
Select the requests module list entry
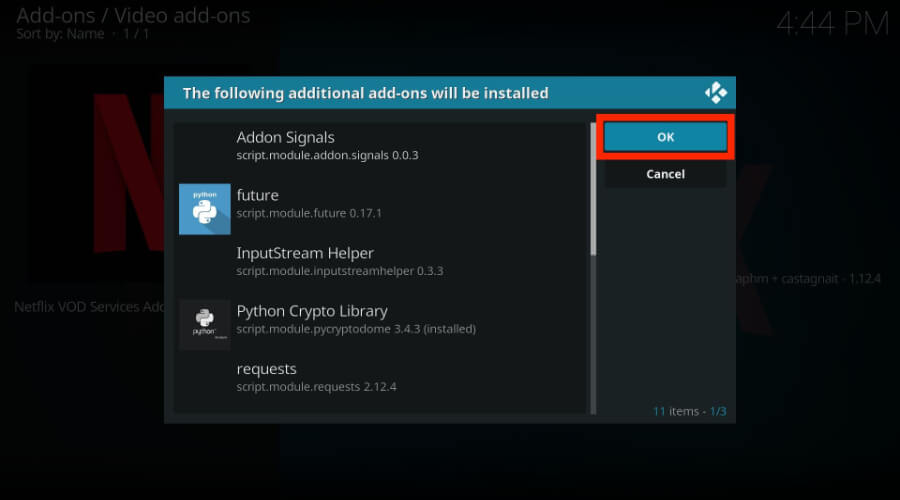tap(381, 382)
